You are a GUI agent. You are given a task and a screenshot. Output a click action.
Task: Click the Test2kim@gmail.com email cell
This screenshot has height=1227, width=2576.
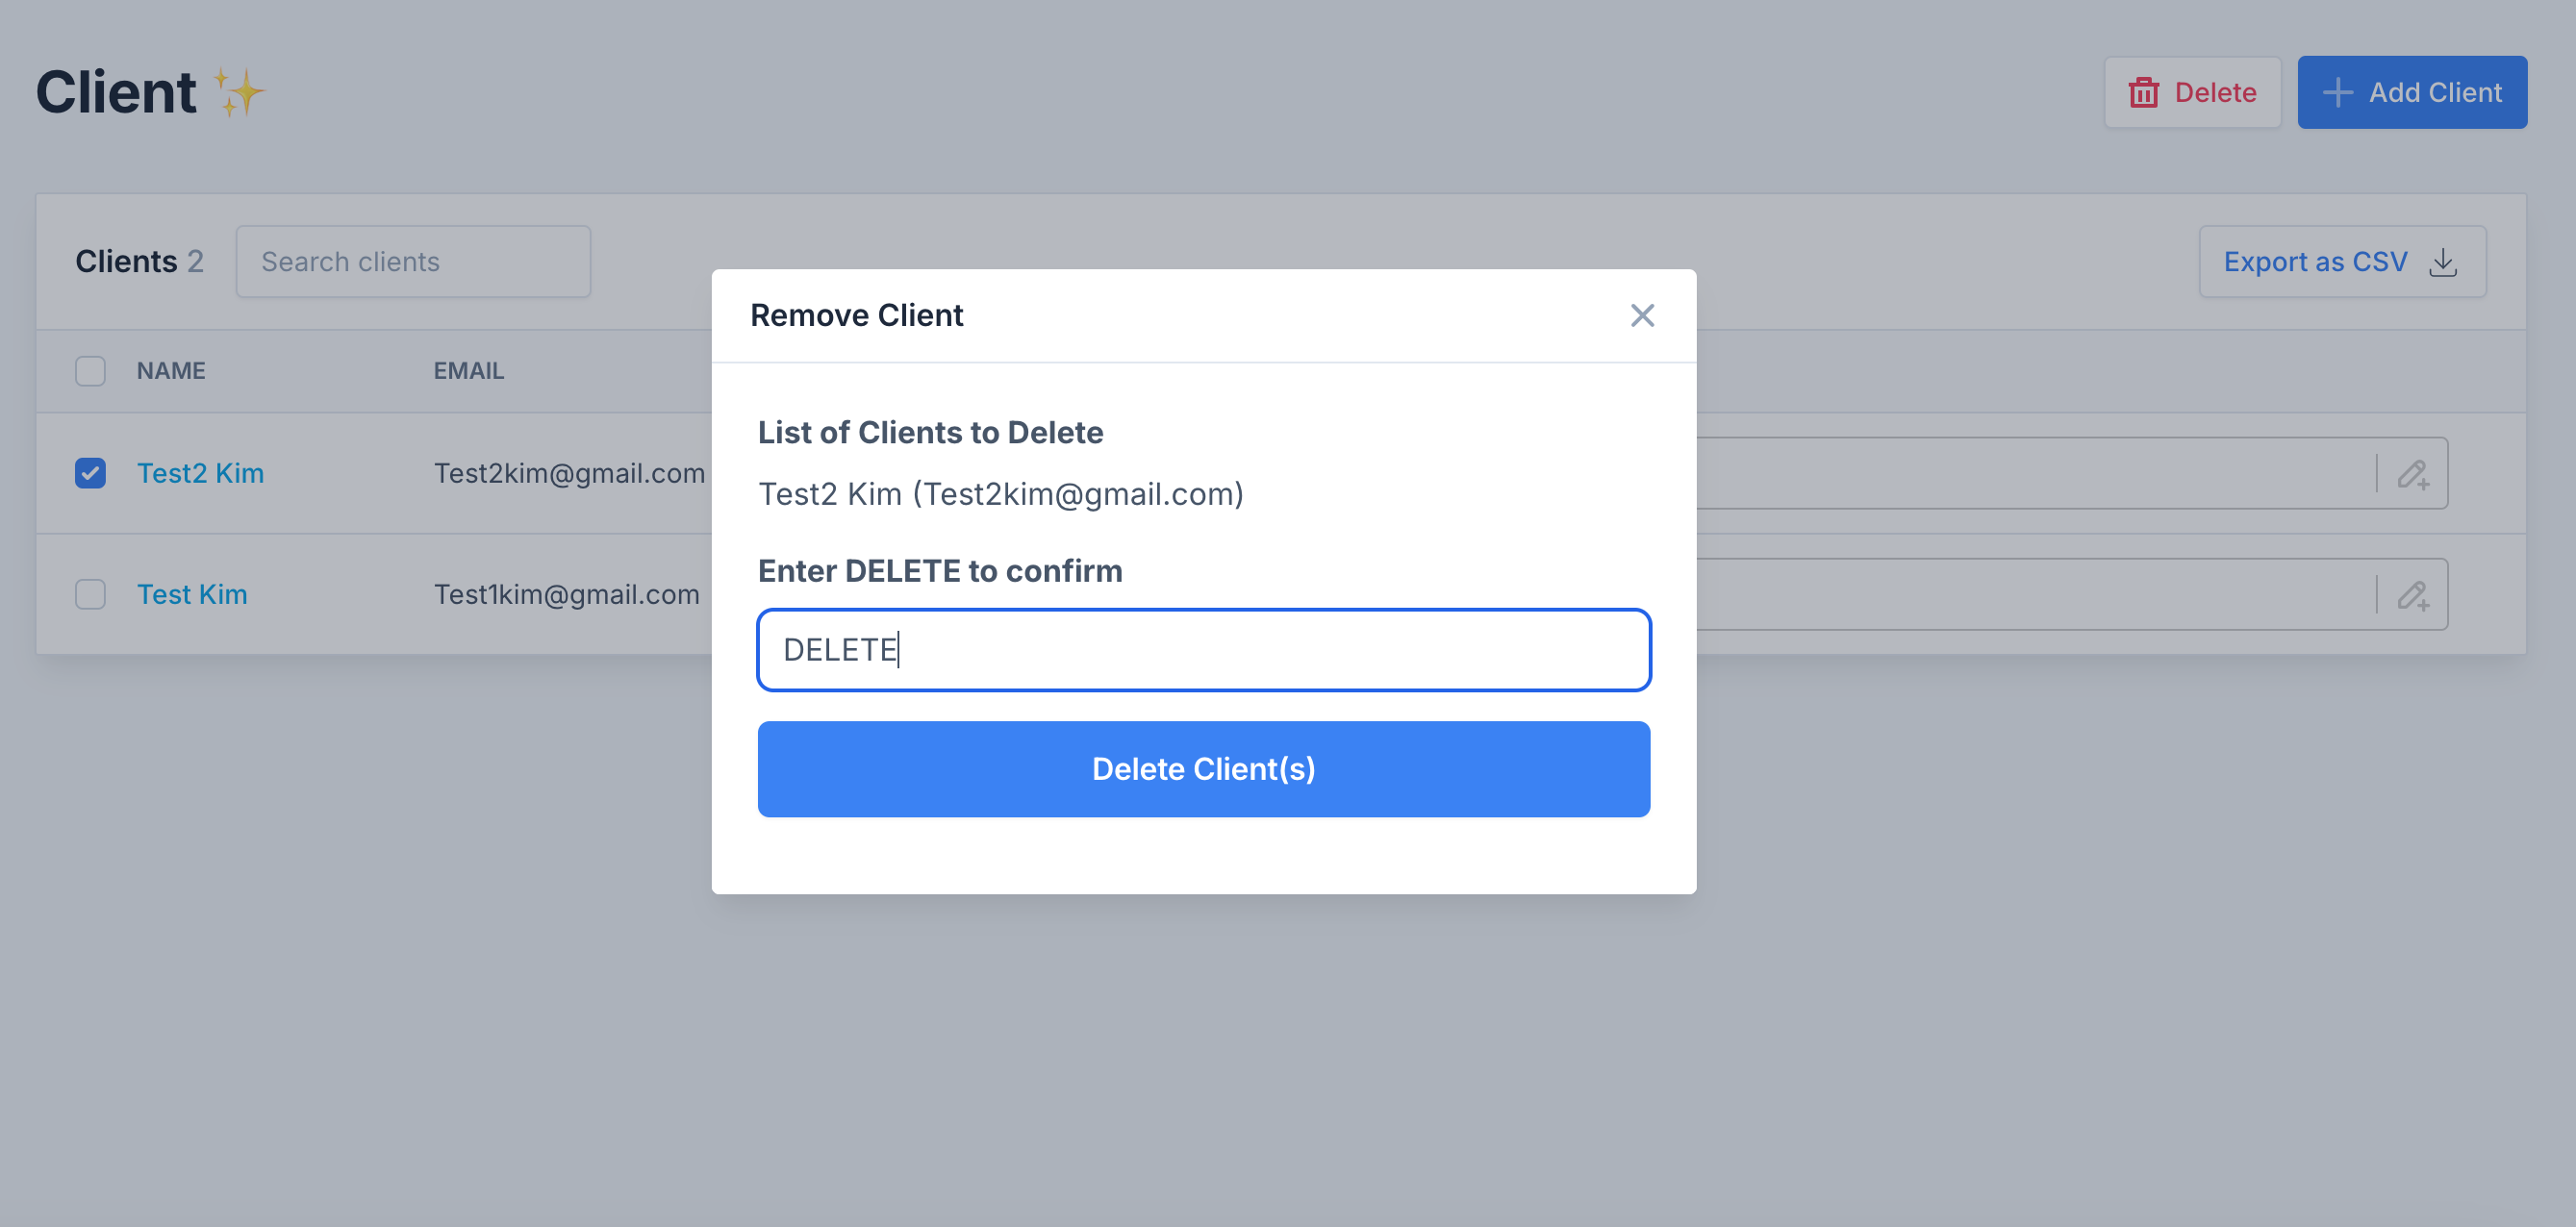click(569, 473)
